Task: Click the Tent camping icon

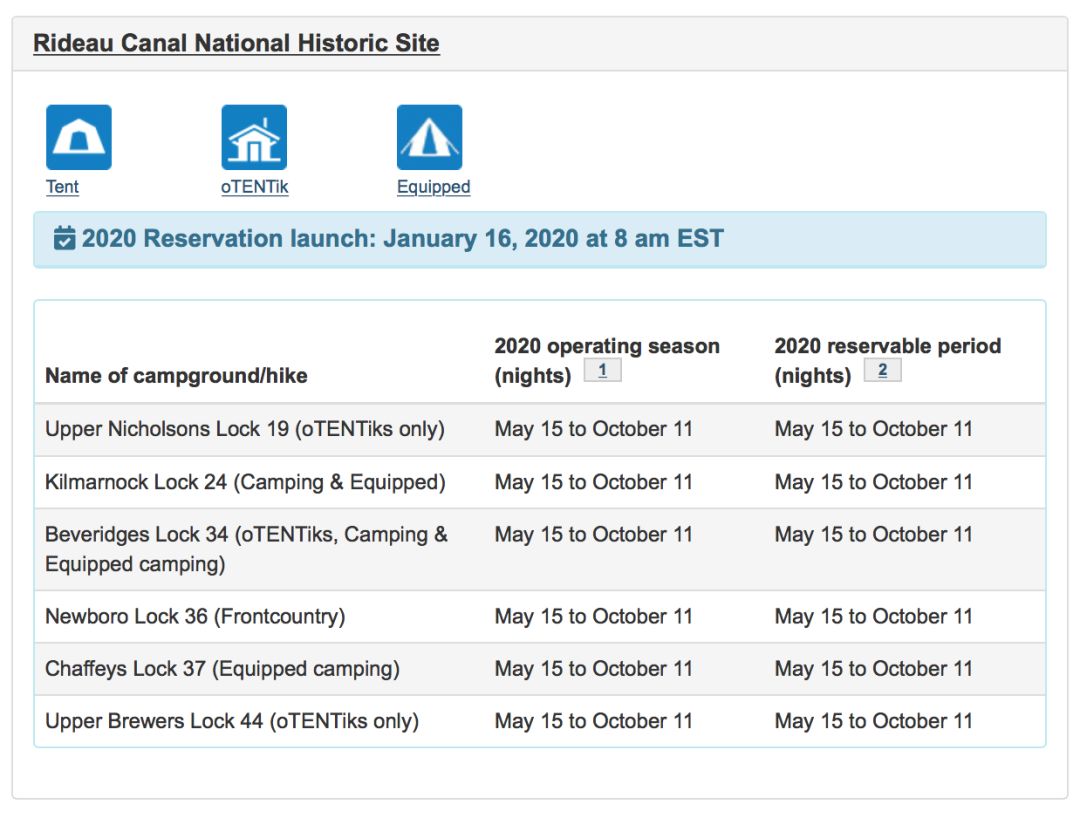Action: [79, 138]
